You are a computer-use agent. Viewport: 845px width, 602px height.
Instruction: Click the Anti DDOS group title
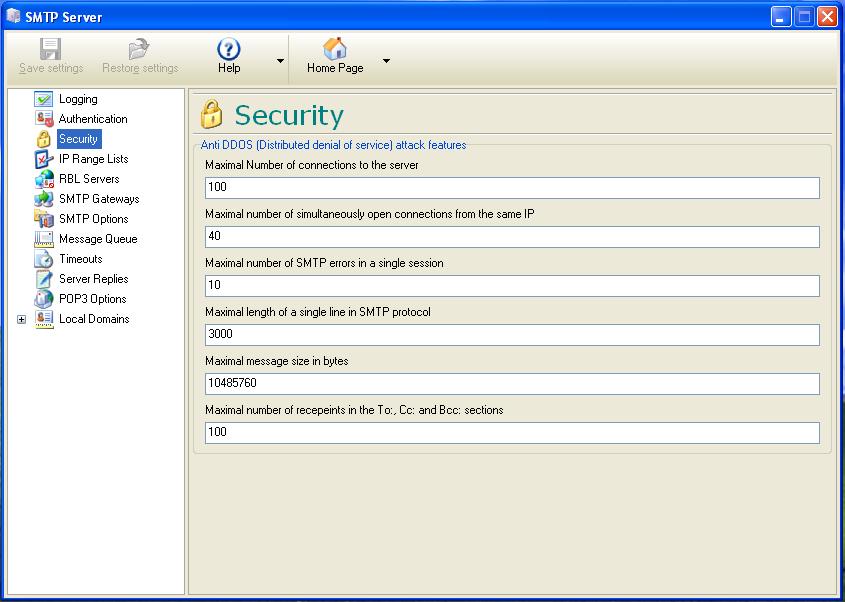tap(333, 145)
